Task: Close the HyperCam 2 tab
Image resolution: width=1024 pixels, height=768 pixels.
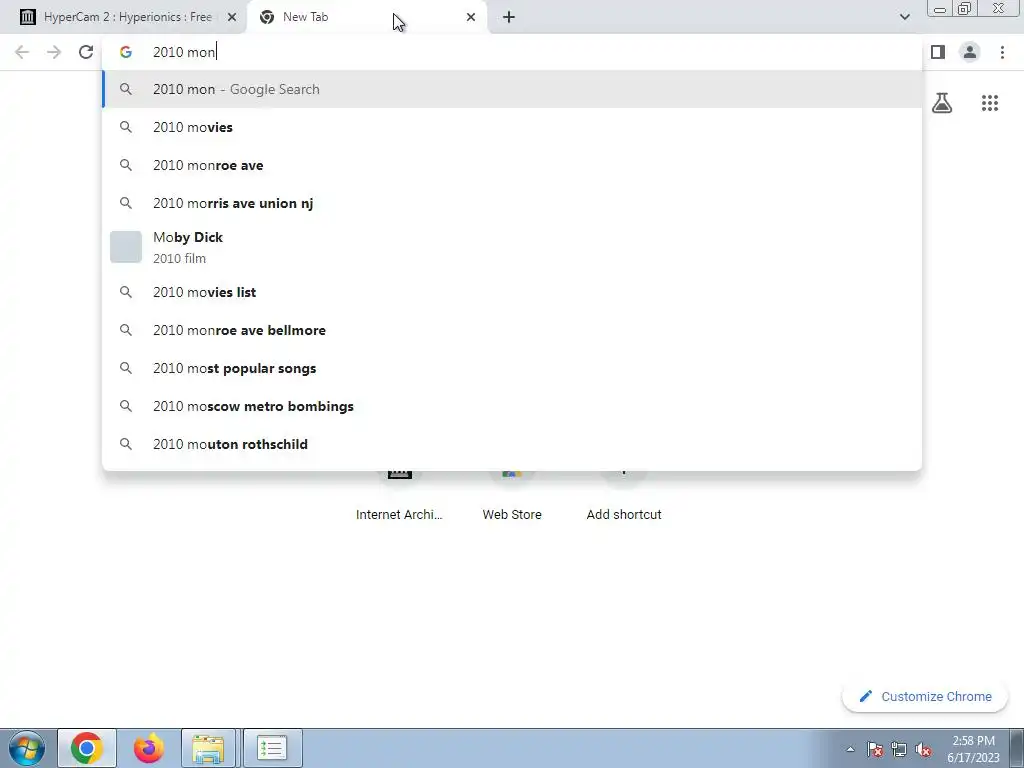Action: coord(231,17)
